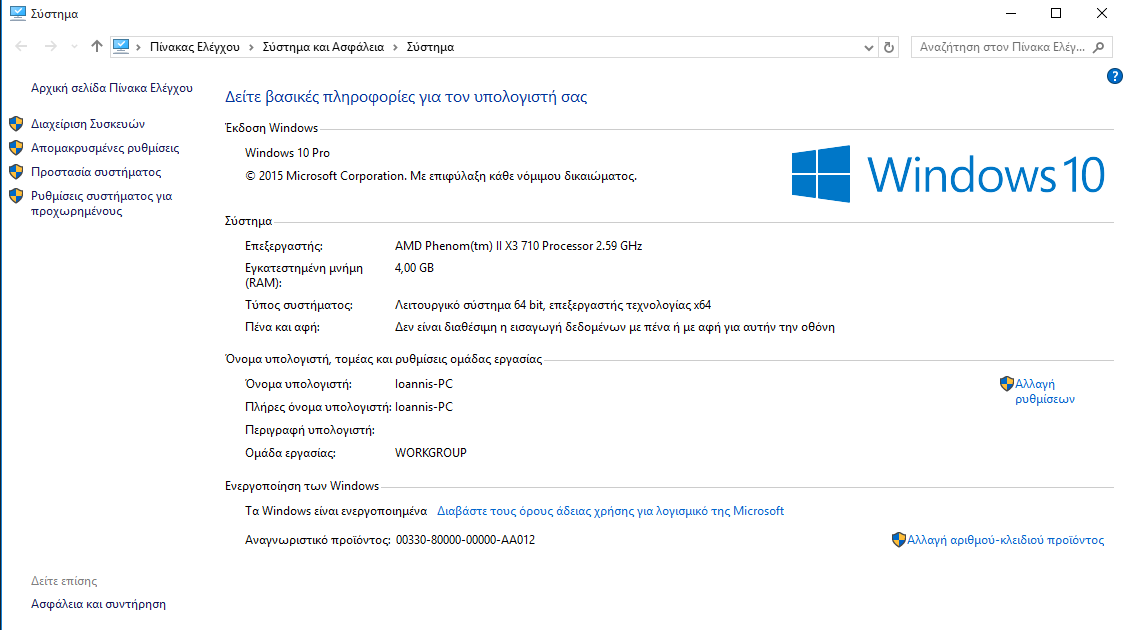Click the Ioannis-PC value next to Όνομα υπολογιστή

click(424, 384)
